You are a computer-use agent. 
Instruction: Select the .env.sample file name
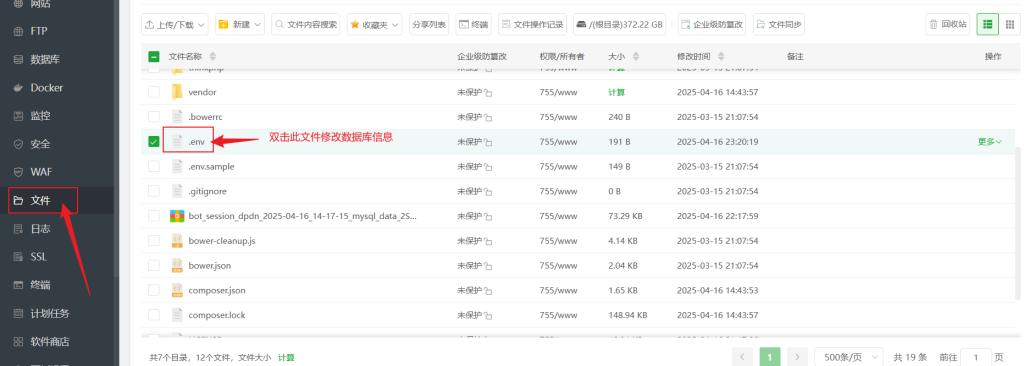pos(211,167)
